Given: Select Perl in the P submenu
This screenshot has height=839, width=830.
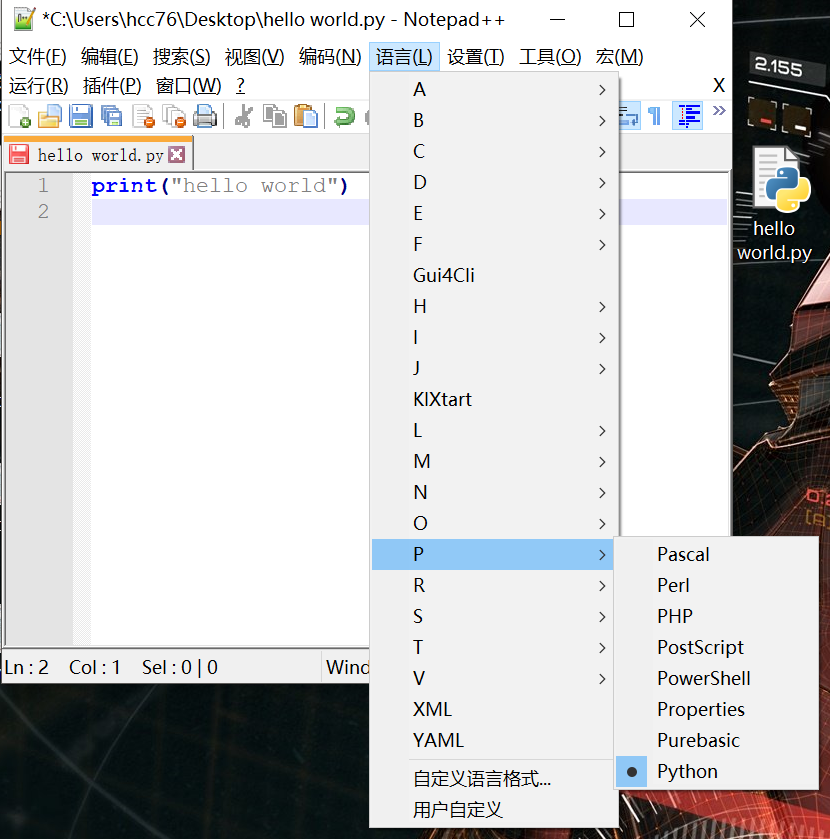Looking at the screenshot, I should pyautogui.click(x=717, y=585).
